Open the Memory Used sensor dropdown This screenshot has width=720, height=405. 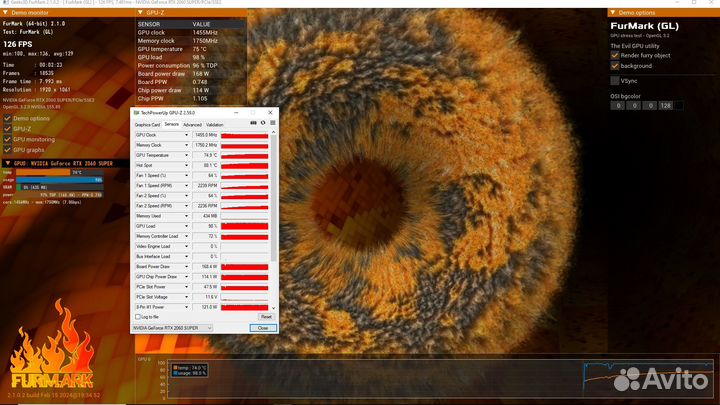[186, 216]
